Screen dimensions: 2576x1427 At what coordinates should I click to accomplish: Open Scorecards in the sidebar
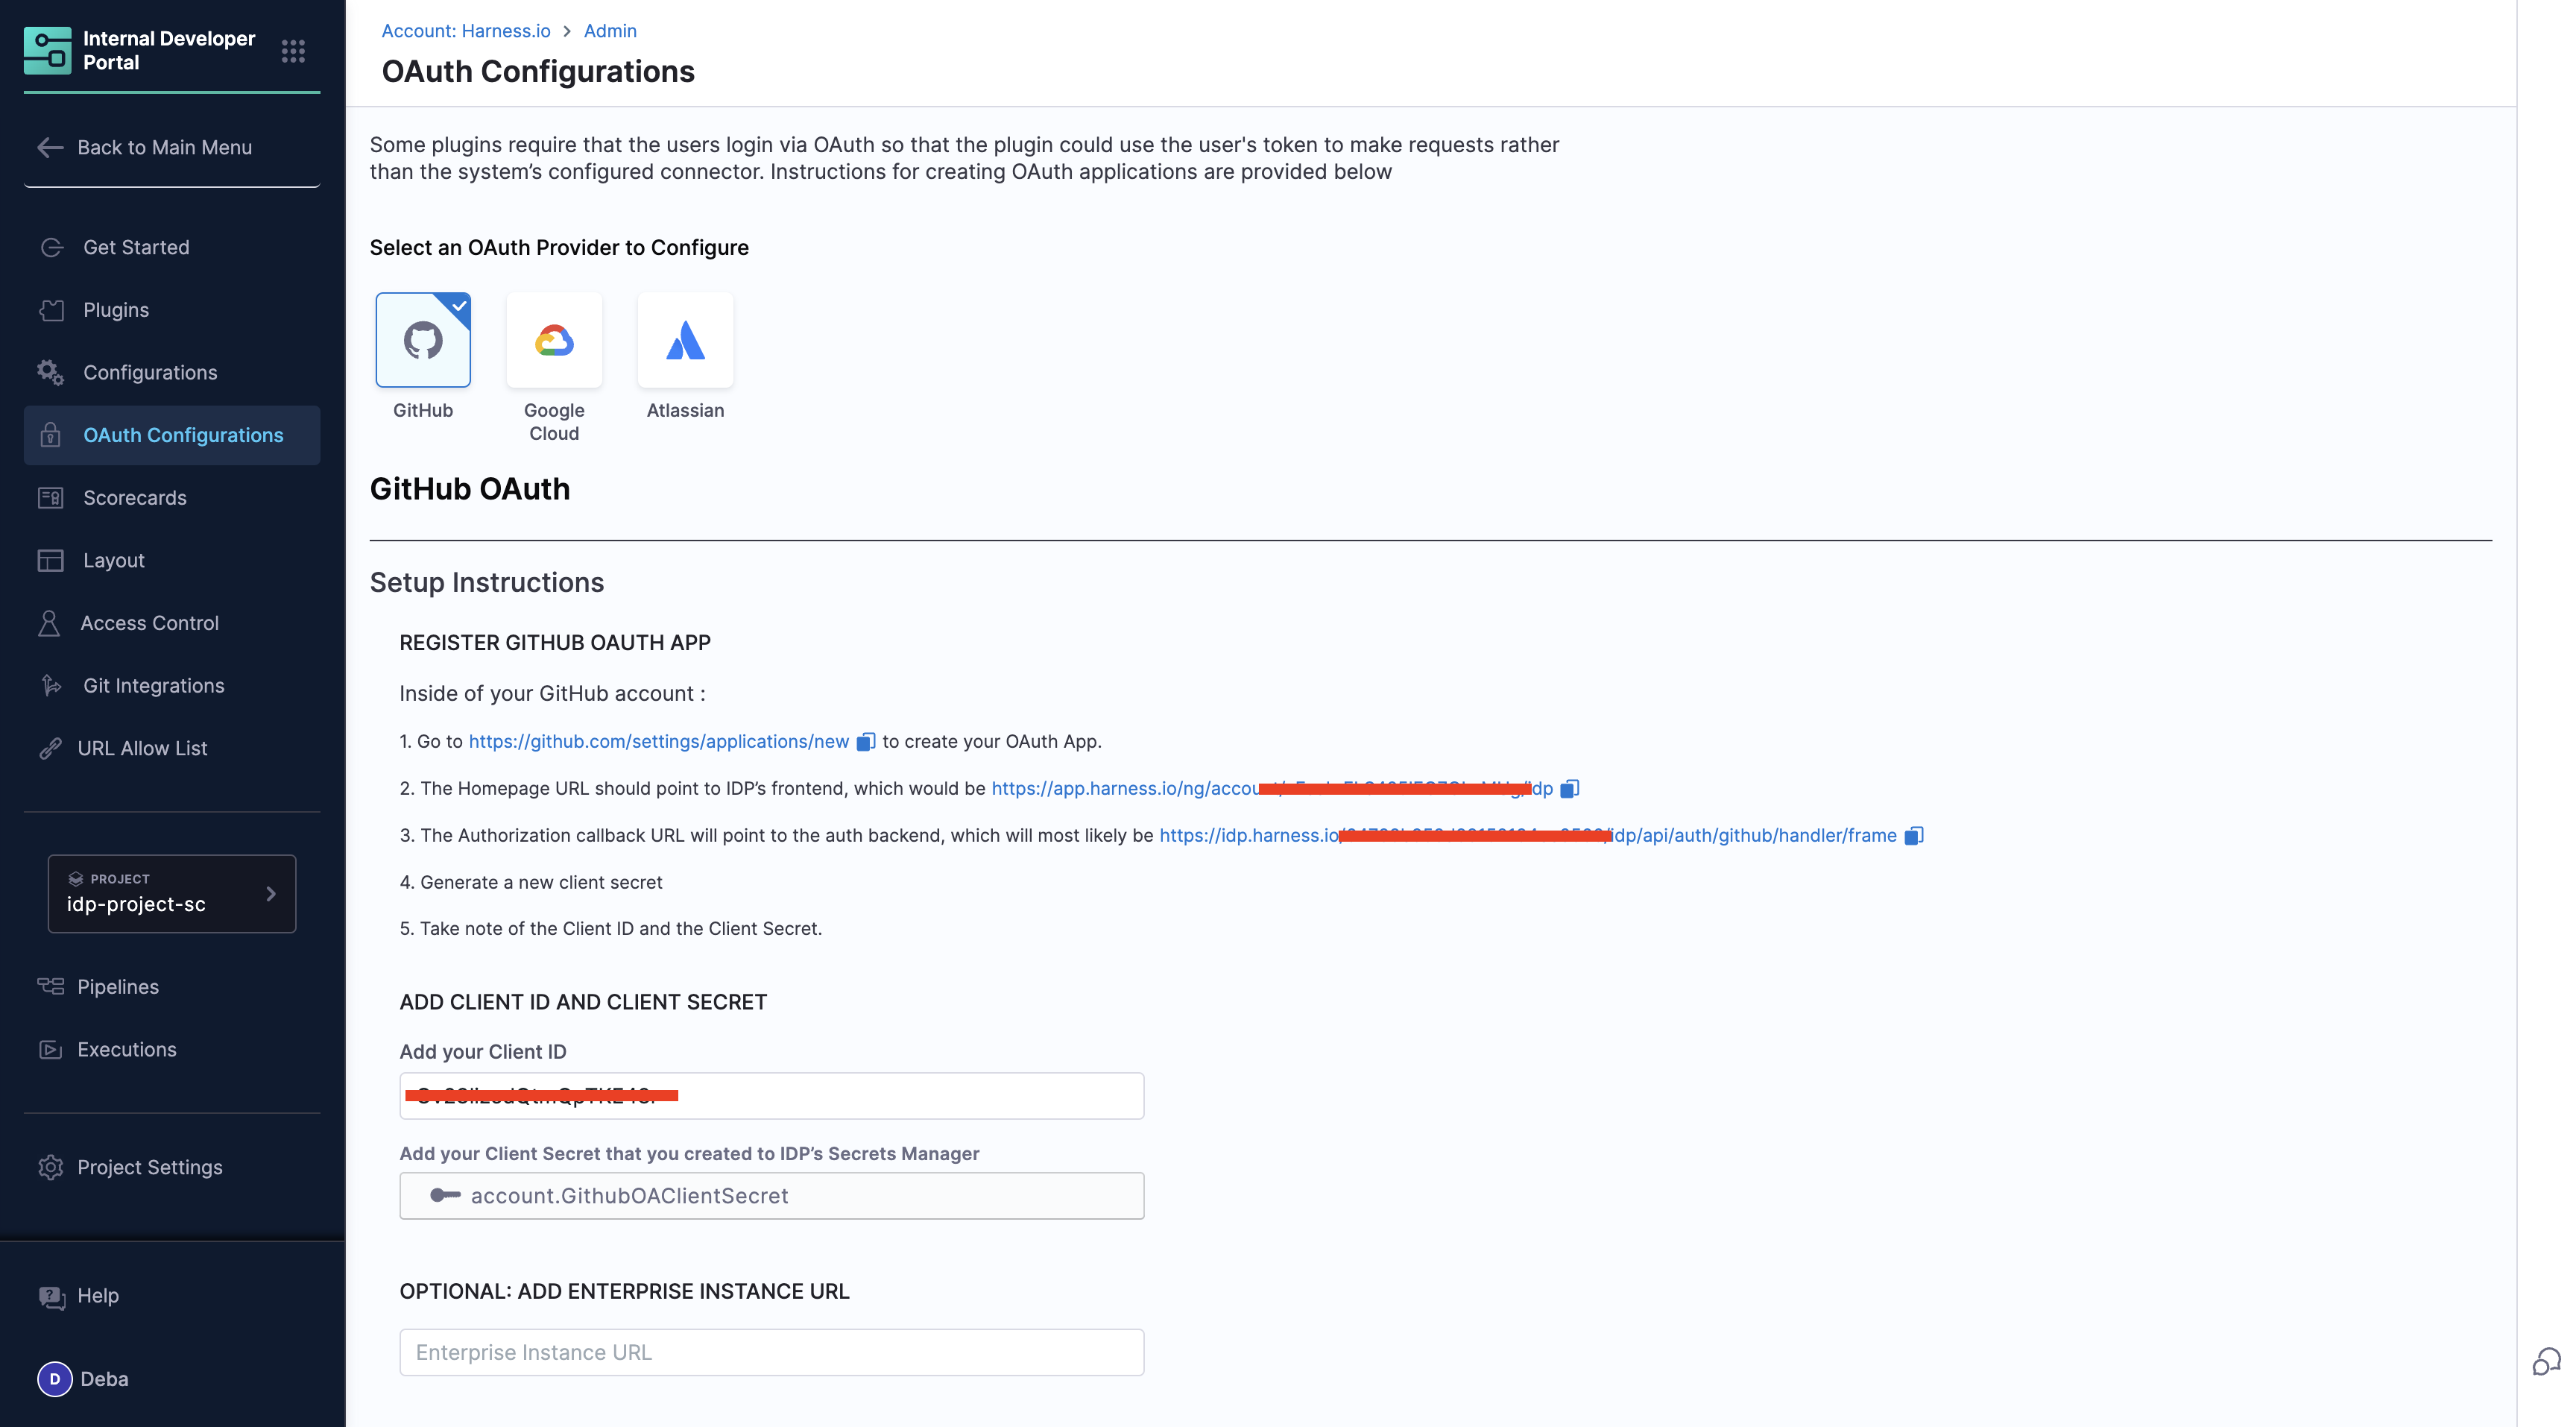[x=134, y=498]
